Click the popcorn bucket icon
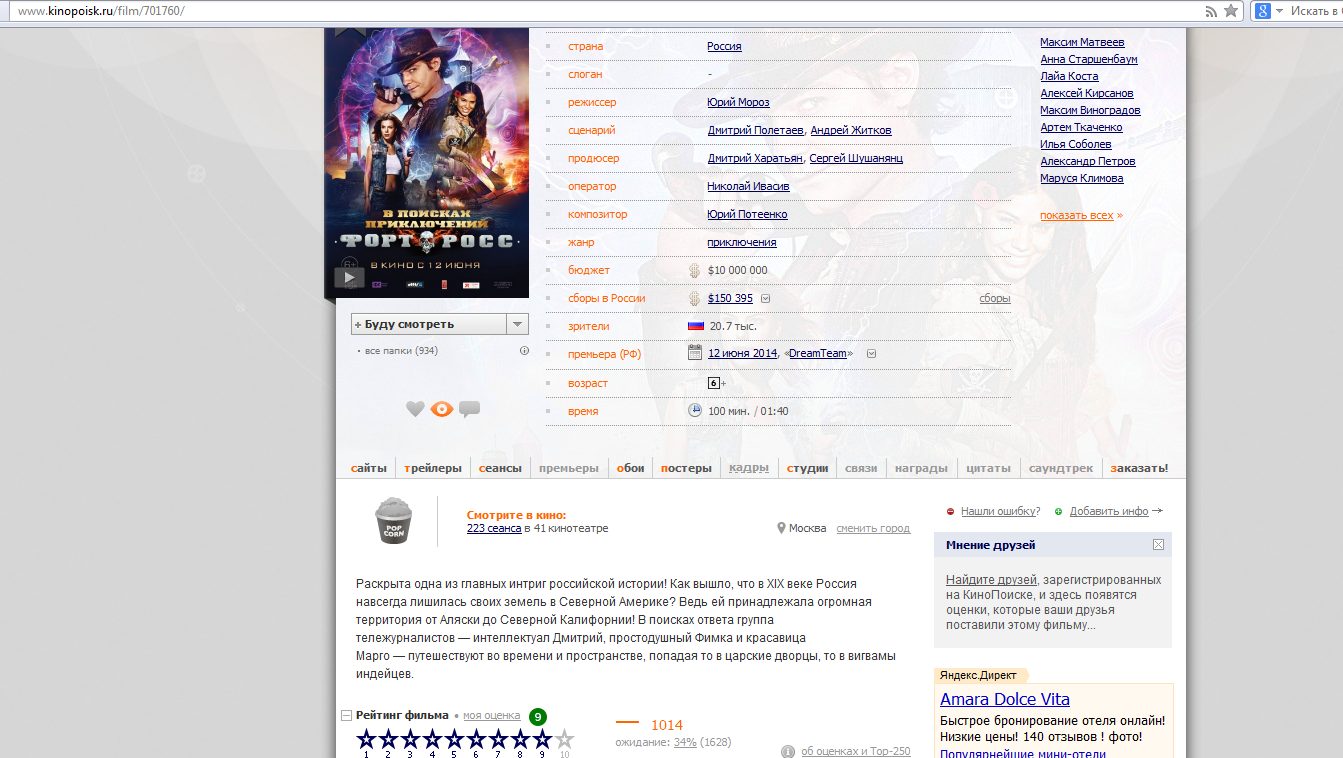The height and width of the screenshot is (758, 1343). click(x=393, y=521)
